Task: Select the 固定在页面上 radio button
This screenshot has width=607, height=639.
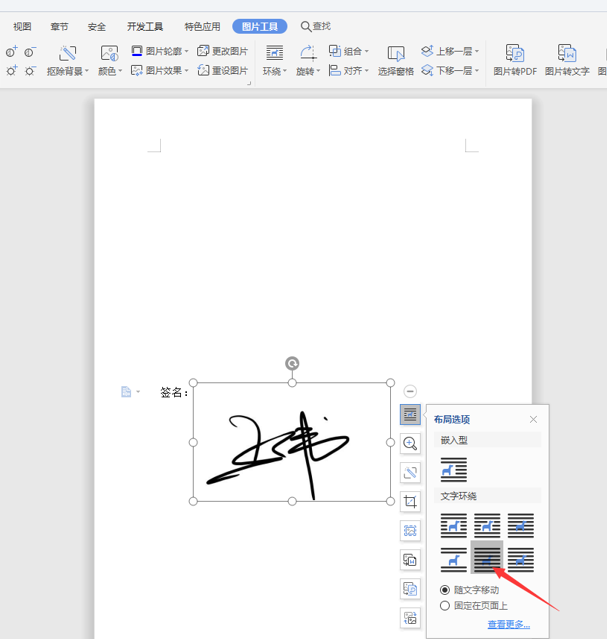Action: 445,606
